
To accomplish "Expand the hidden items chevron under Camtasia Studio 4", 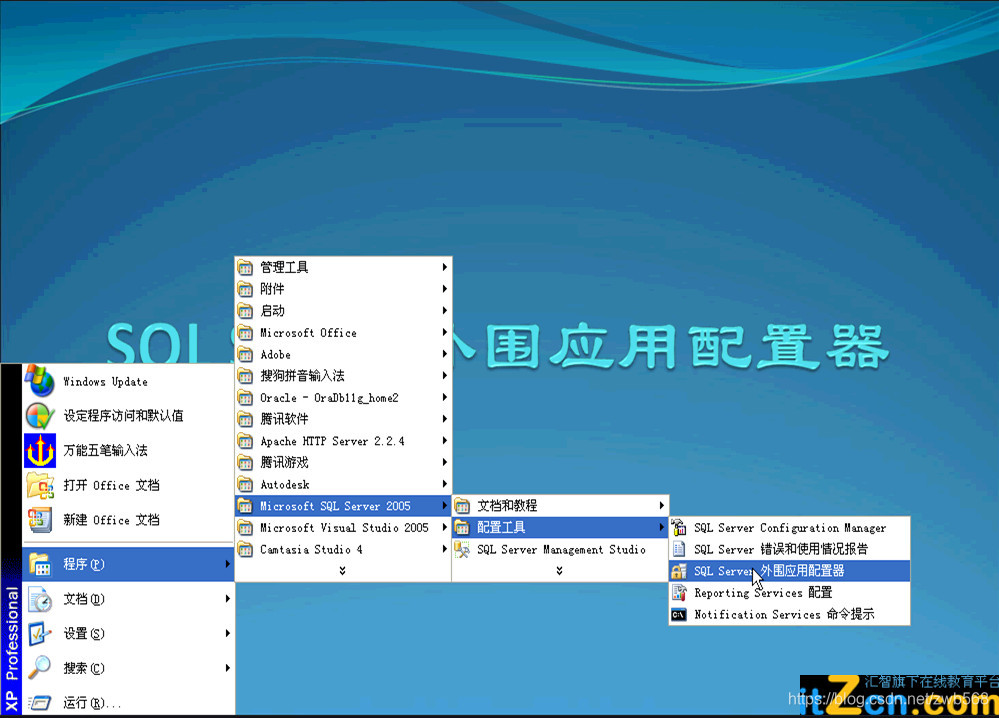I will point(343,570).
